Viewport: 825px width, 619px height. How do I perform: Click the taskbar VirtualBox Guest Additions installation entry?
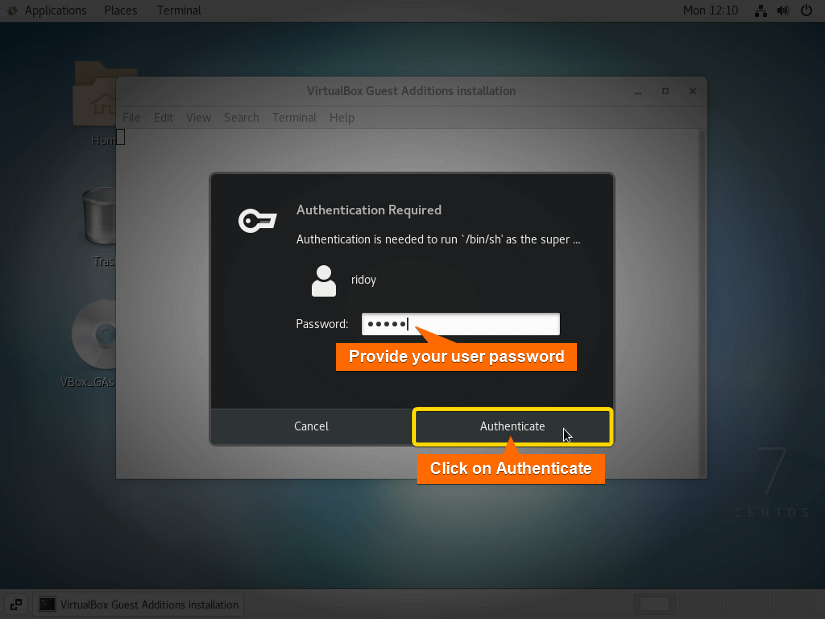point(139,604)
